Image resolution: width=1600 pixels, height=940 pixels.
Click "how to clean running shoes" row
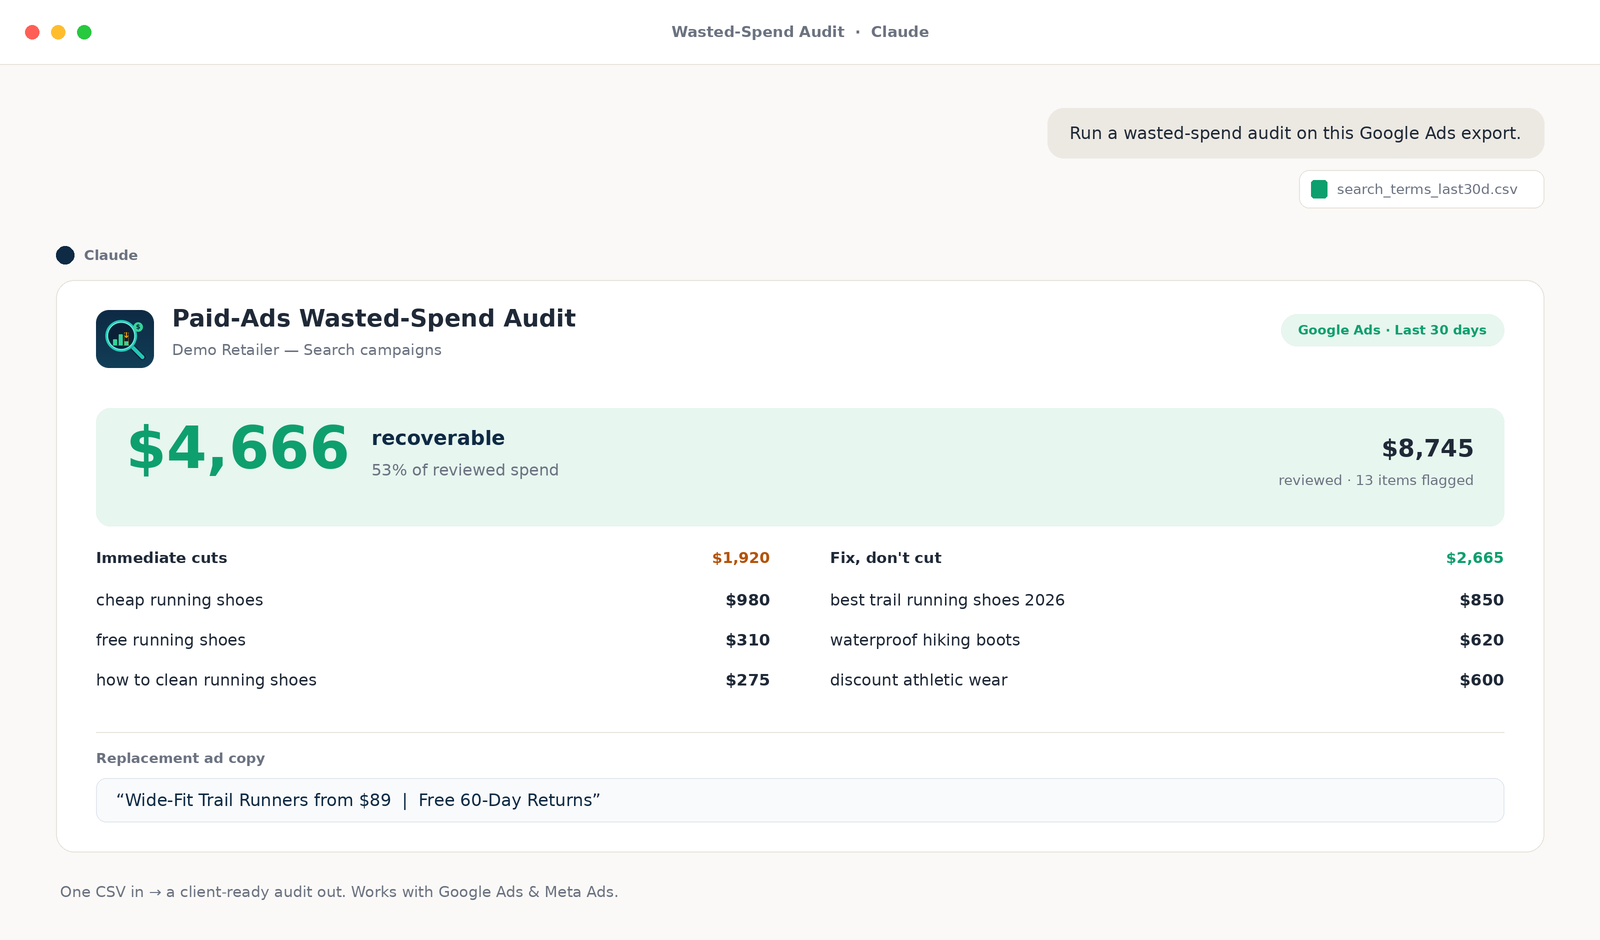pyautogui.click(x=433, y=680)
